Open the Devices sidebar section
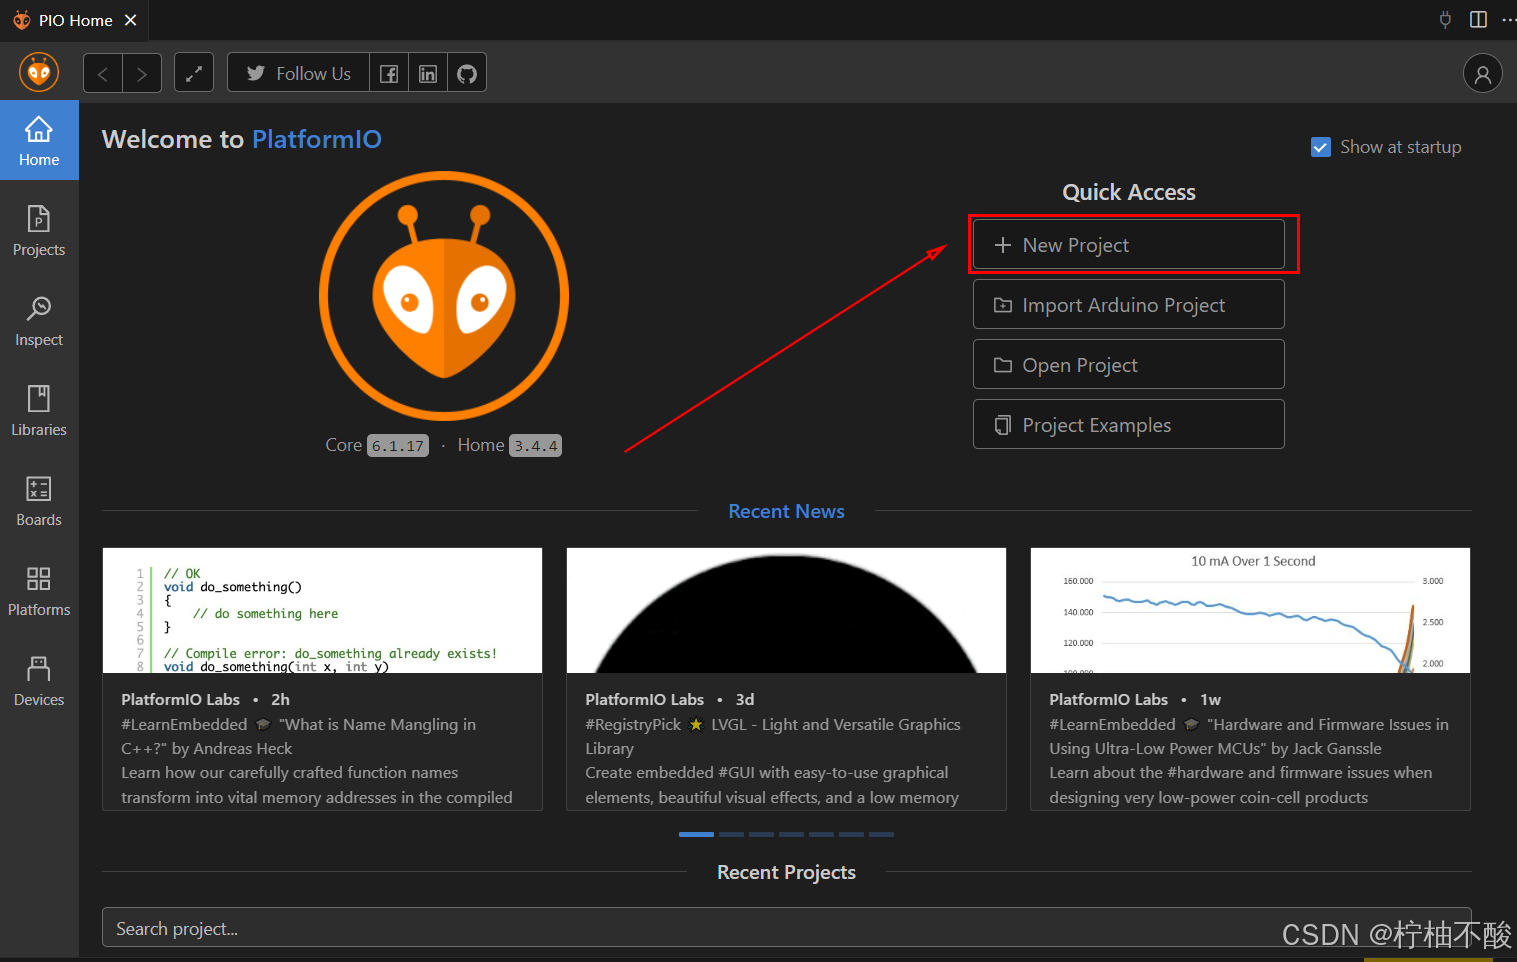The image size is (1517, 962). pyautogui.click(x=39, y=681)
